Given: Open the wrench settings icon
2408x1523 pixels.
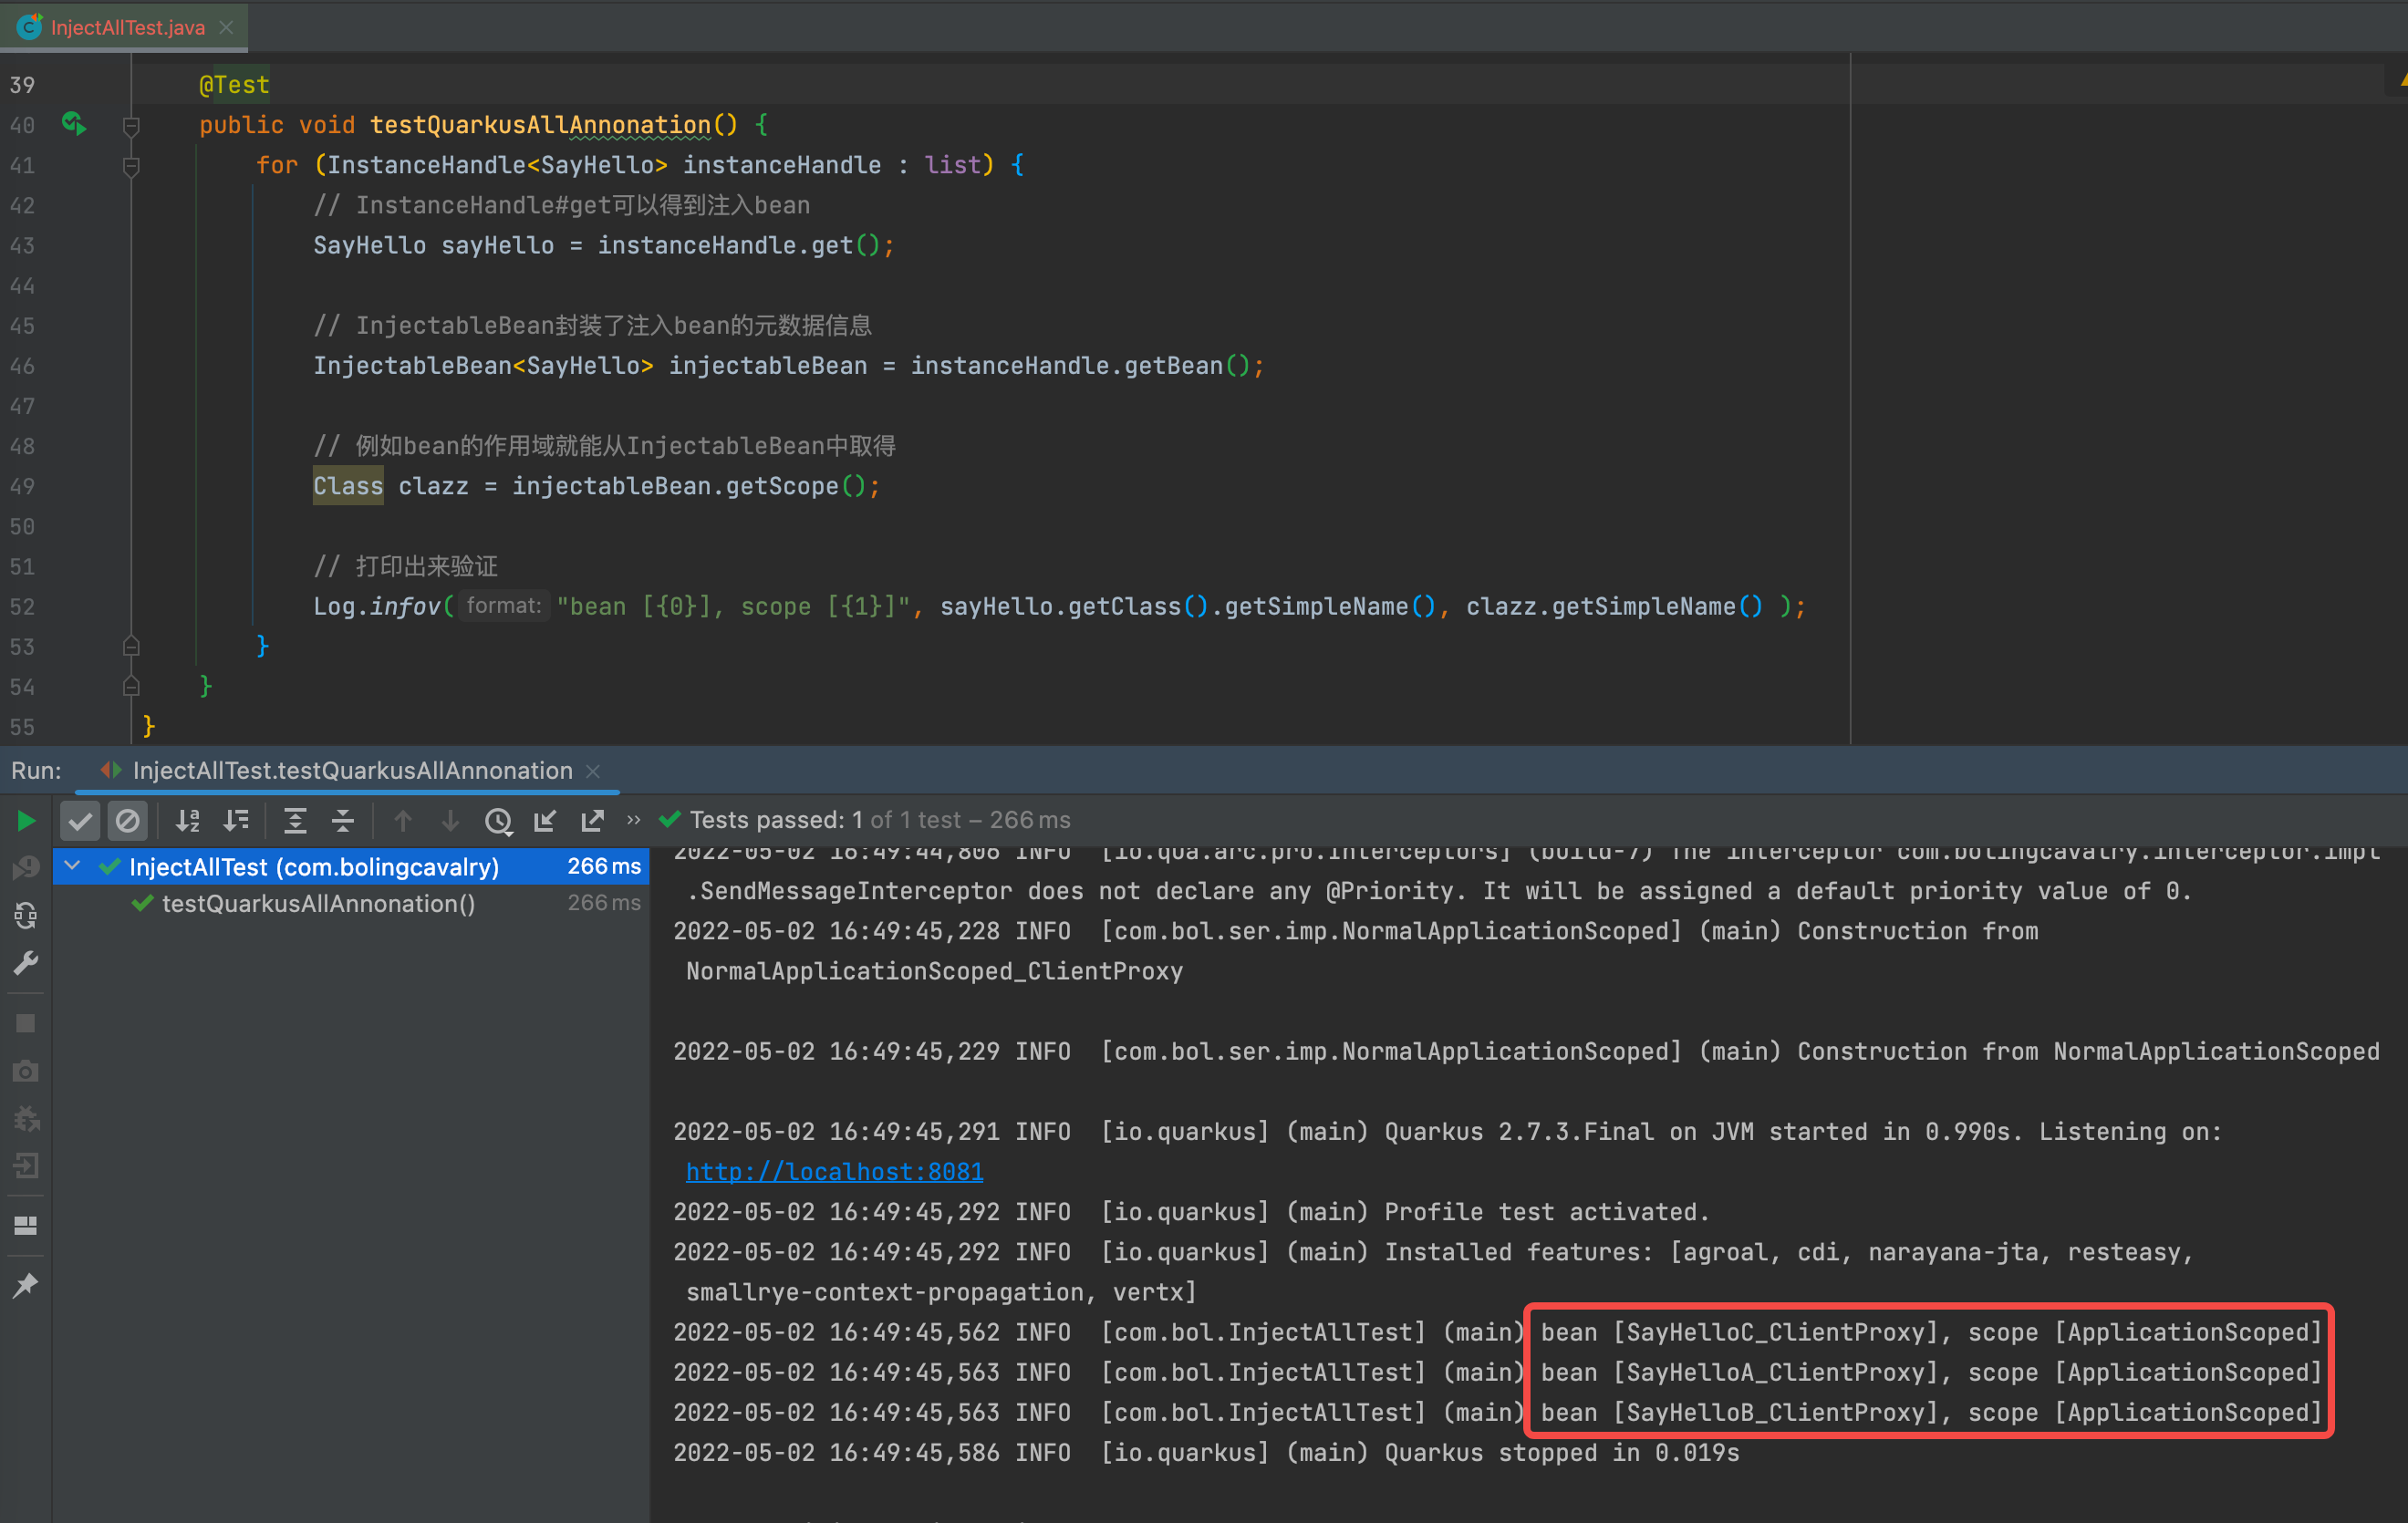Looking at the screenshot, I should point(26,963).
